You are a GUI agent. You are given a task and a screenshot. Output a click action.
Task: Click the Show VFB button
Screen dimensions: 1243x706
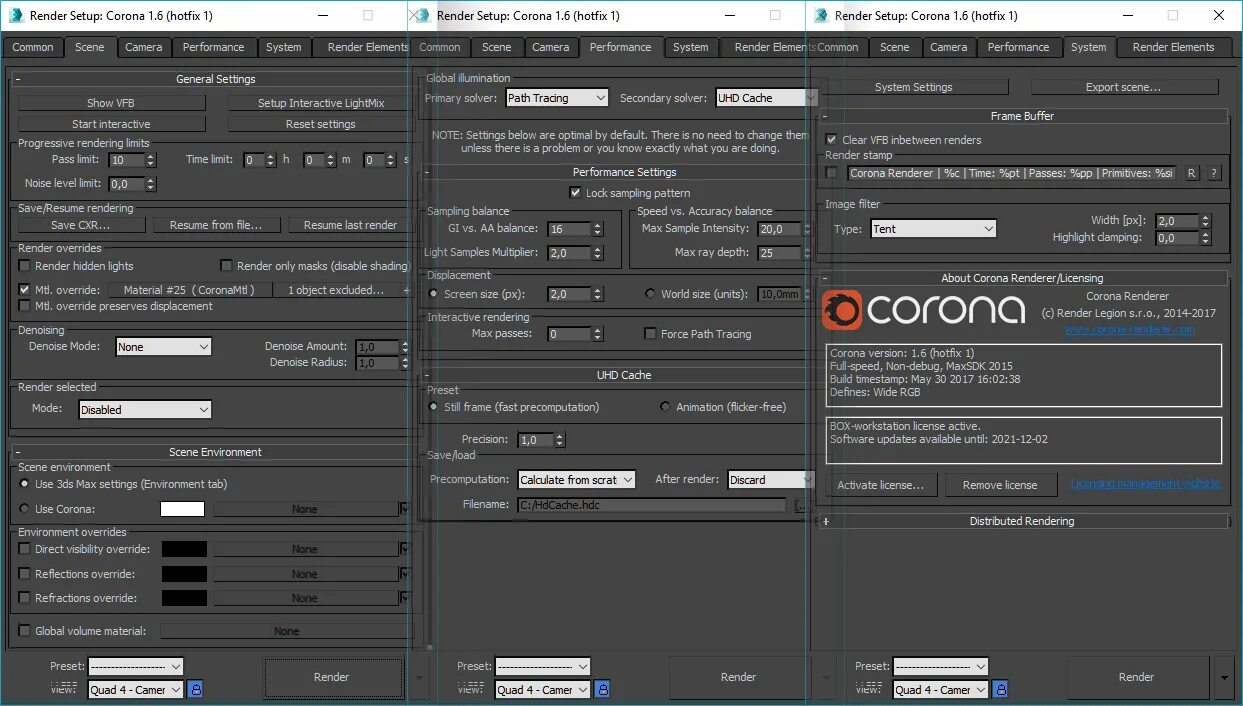click(111, 103)
